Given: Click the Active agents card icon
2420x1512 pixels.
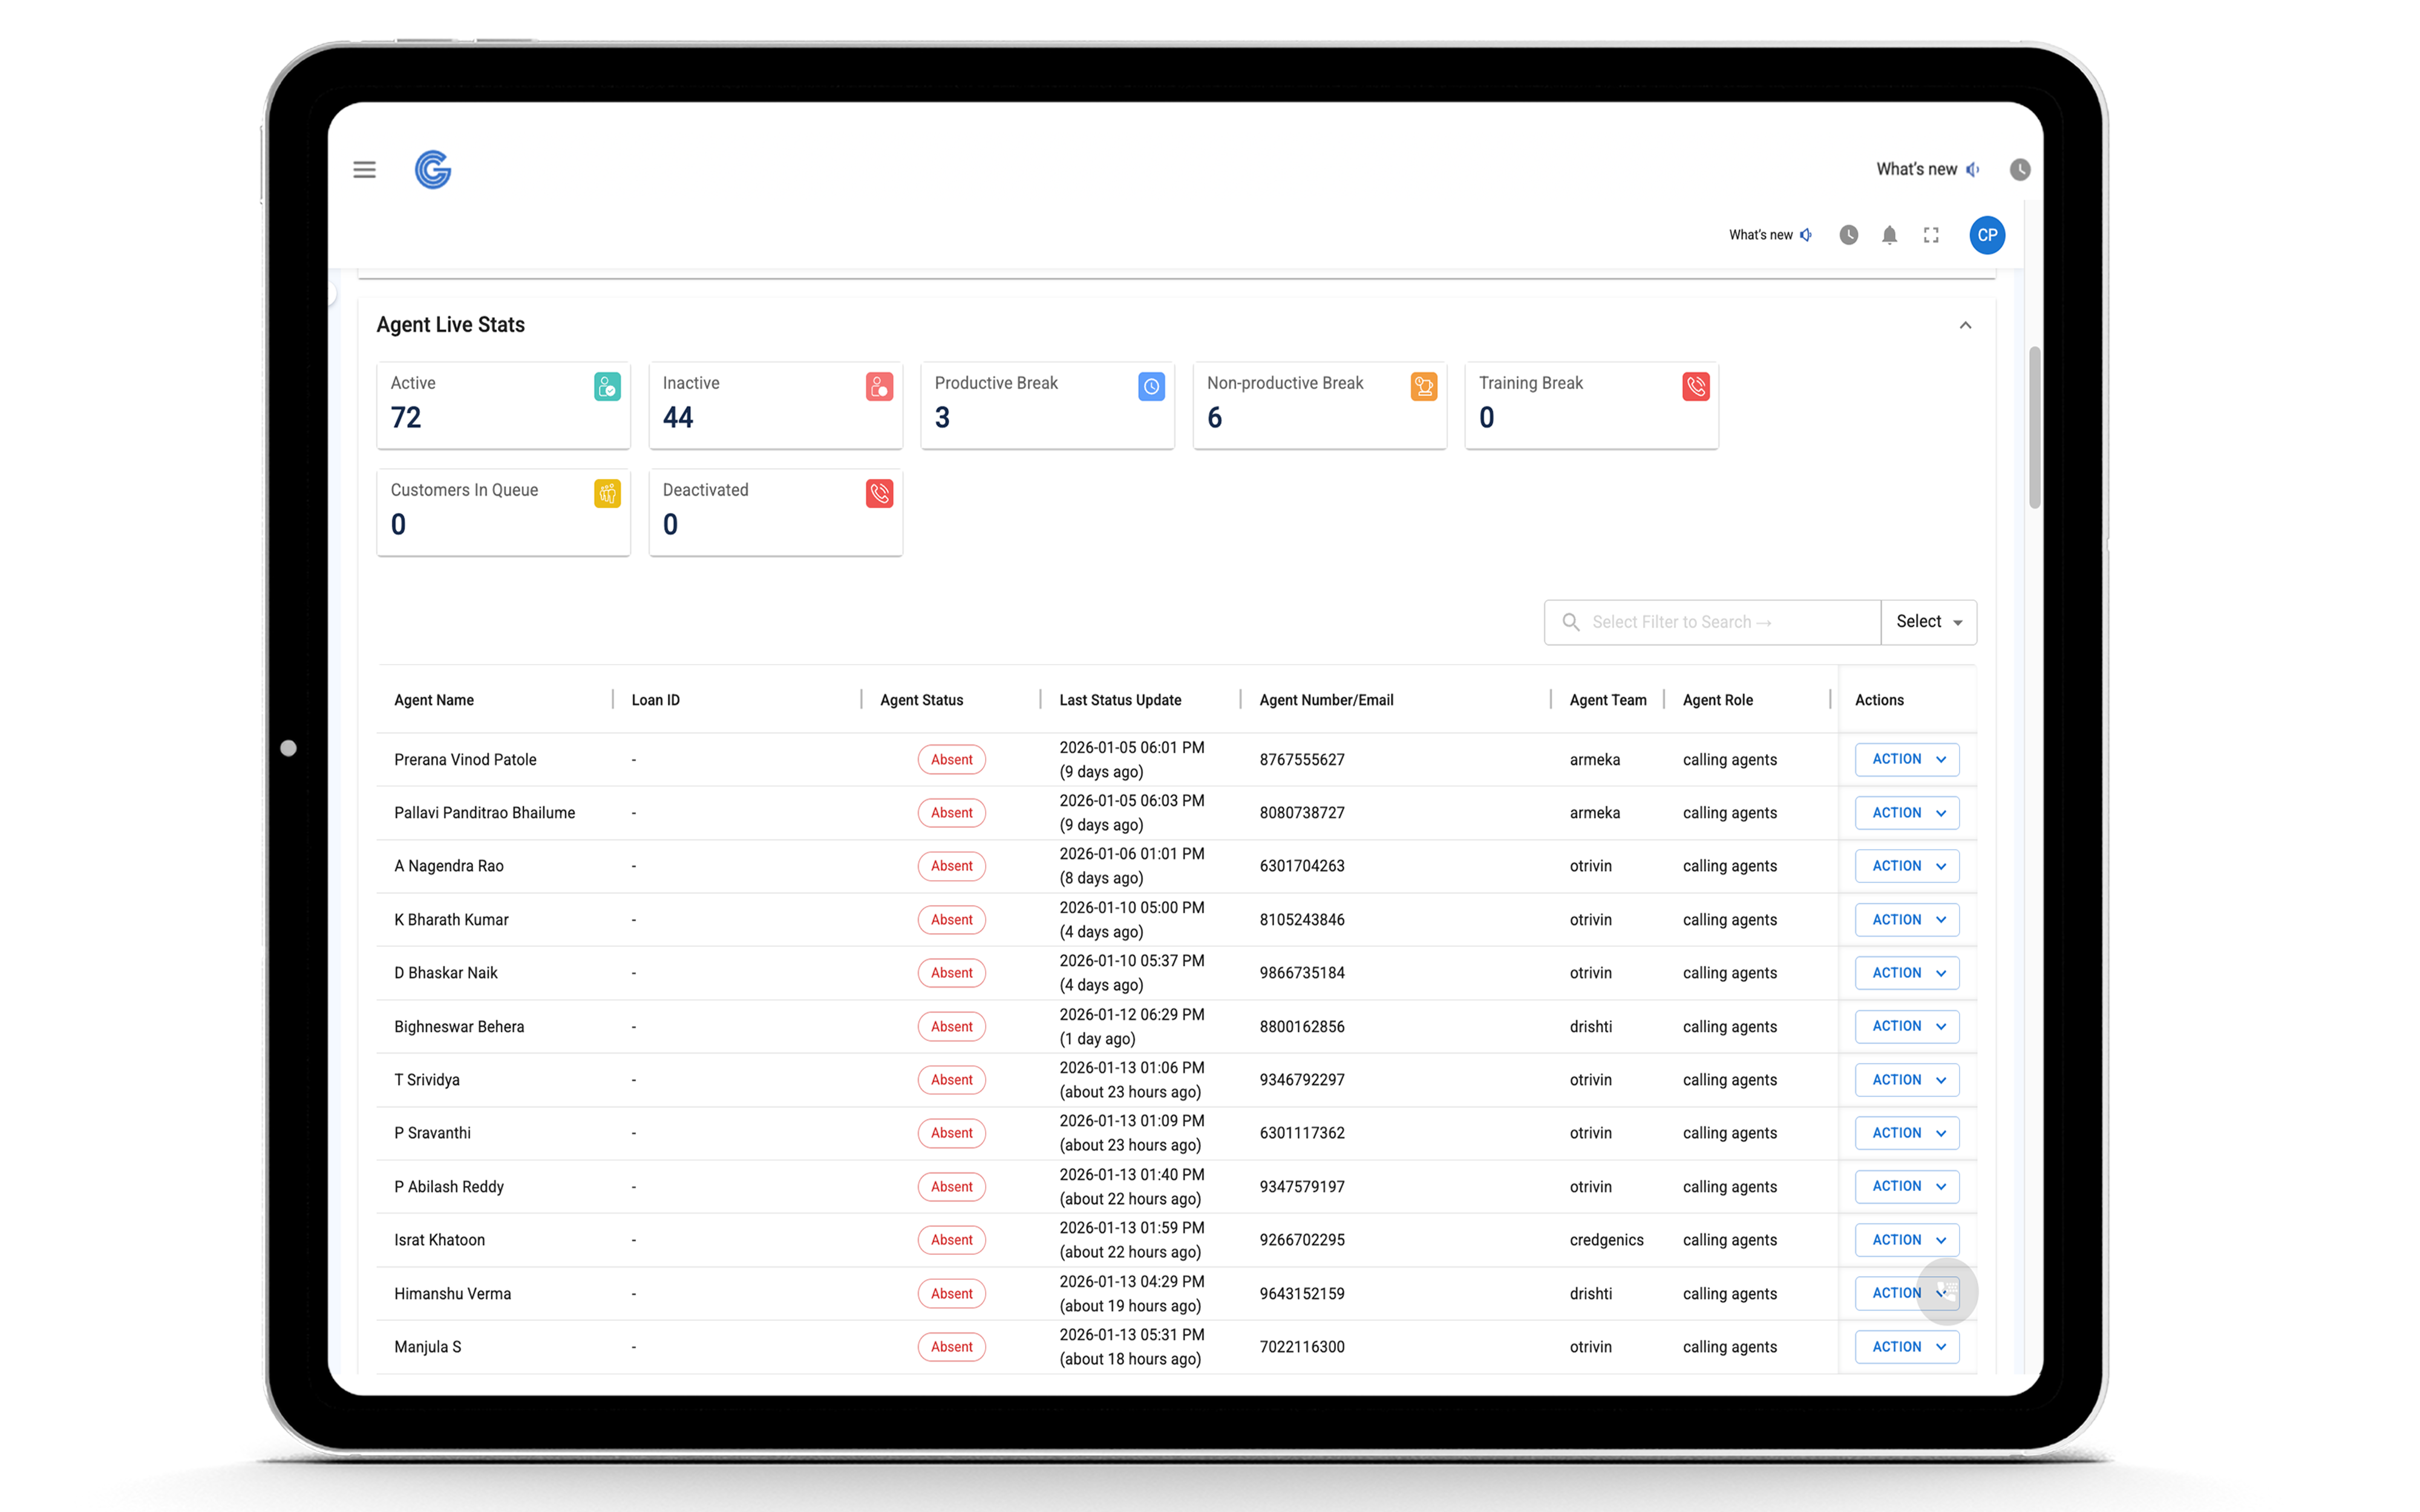Looking at the screenshot, I should click(x=607, y=387).
